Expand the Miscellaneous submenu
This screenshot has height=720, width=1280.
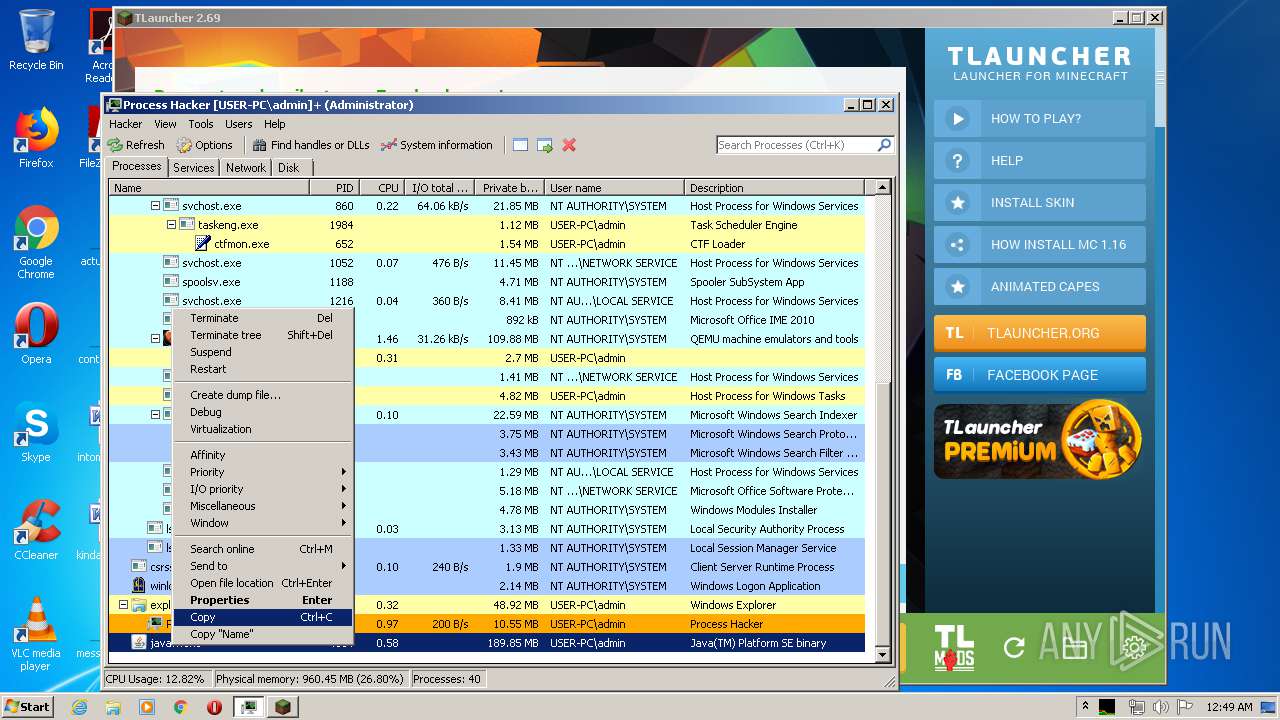pyautogui.click(x=262, y=506)
